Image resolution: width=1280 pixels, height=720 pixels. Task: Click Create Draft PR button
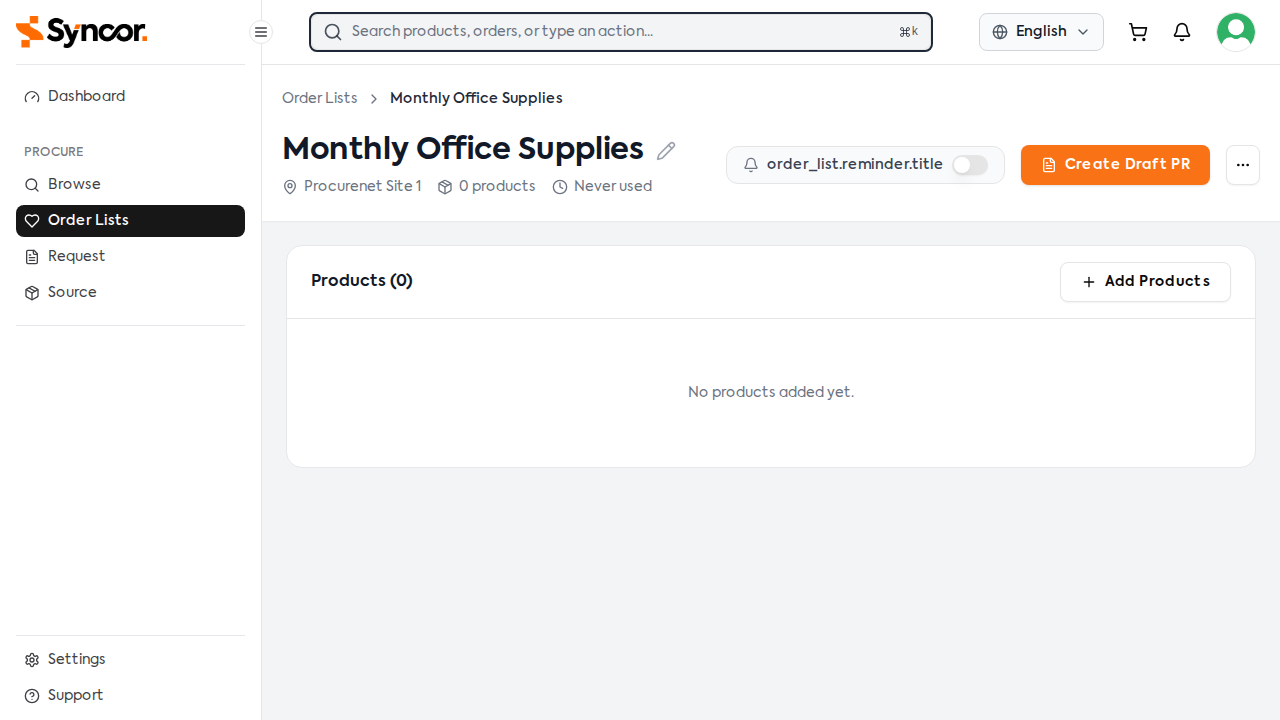(1115, 165)
